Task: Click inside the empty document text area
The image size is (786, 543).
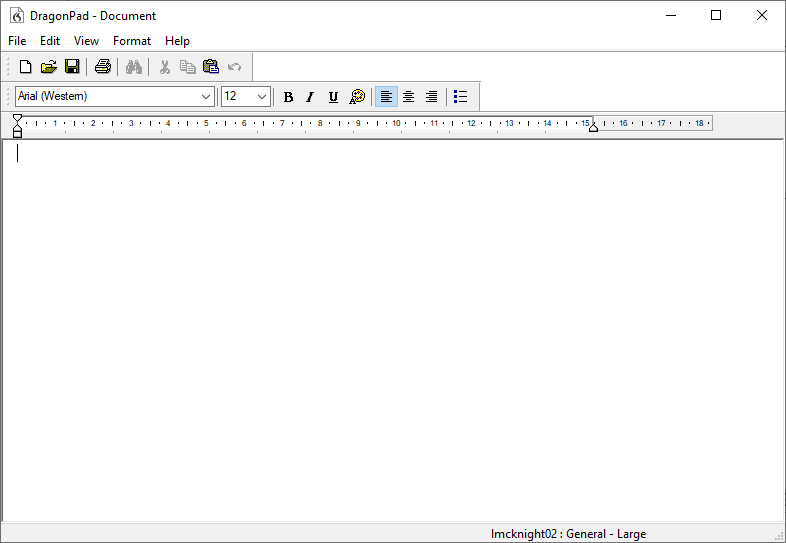Action: click(x=393, y=331)
